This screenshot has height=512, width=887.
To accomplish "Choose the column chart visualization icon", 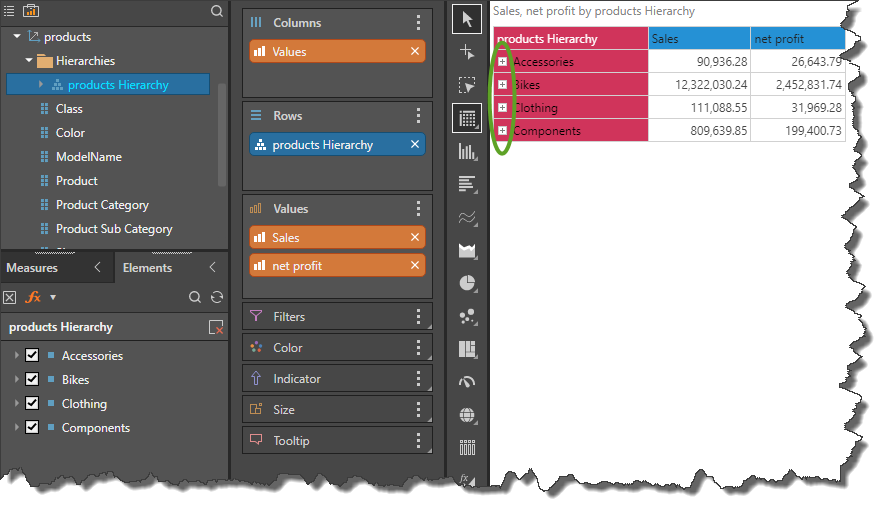I will (467, 151).
